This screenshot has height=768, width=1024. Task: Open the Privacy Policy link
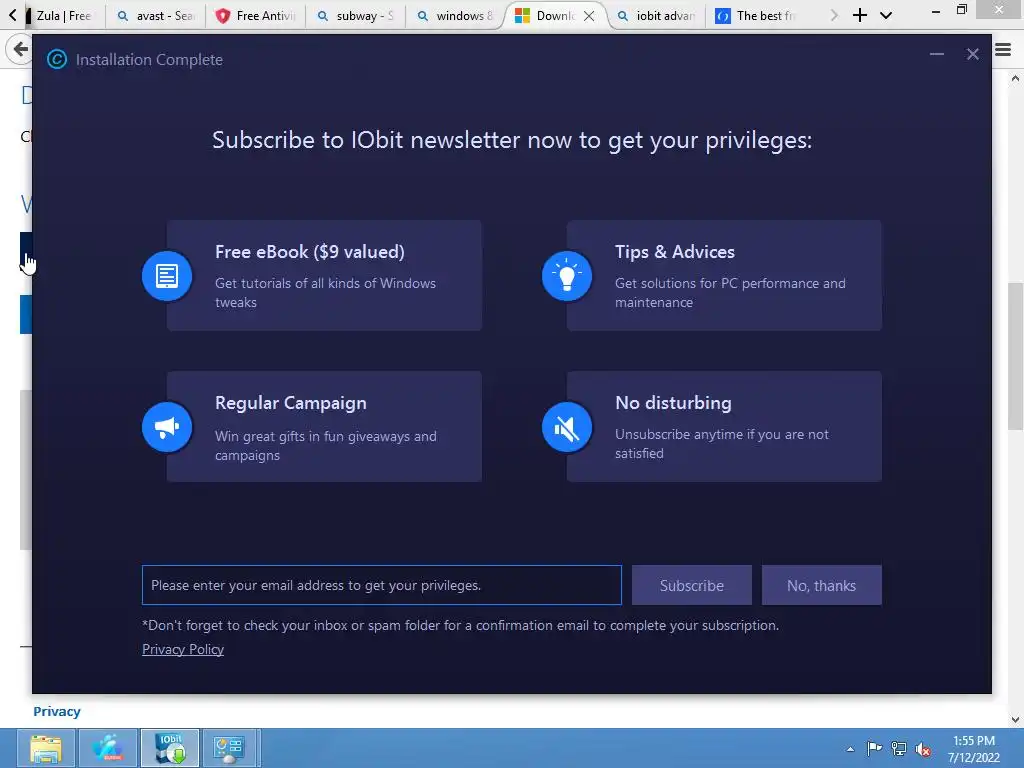pos(183,649)
